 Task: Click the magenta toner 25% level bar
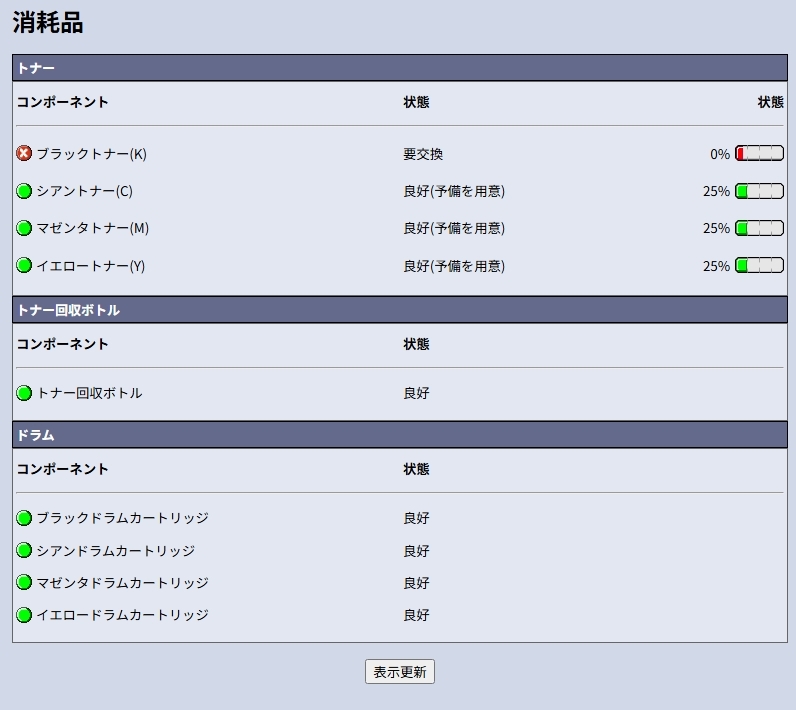[x=759, y=228]
